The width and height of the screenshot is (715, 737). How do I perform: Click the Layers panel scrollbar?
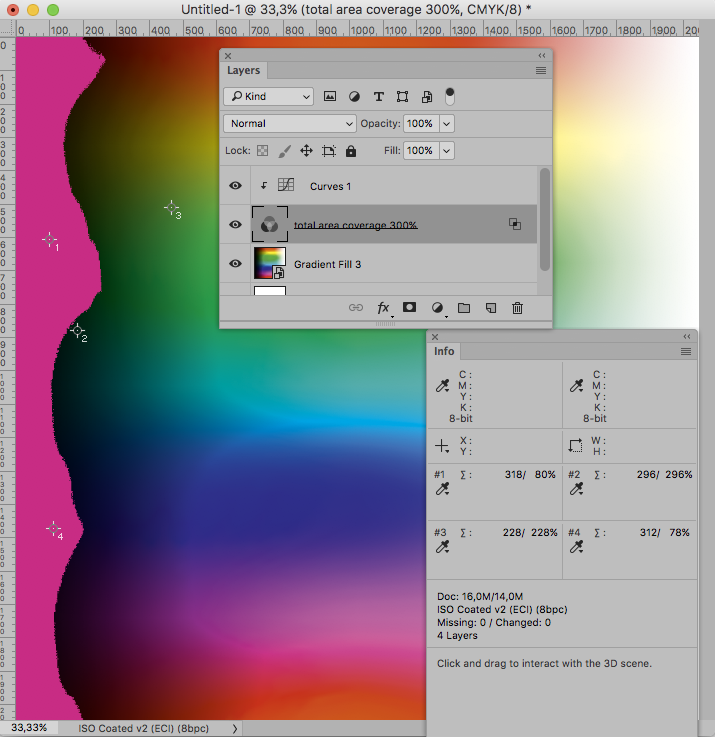click(544, 220)
